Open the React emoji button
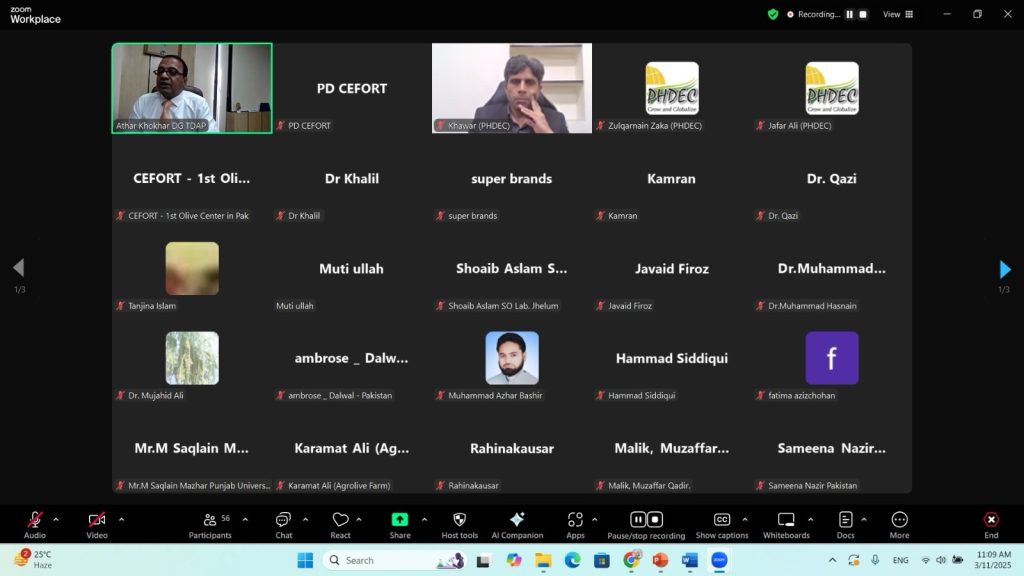The width and height of the screenshot is (1024, 576). 340,520
